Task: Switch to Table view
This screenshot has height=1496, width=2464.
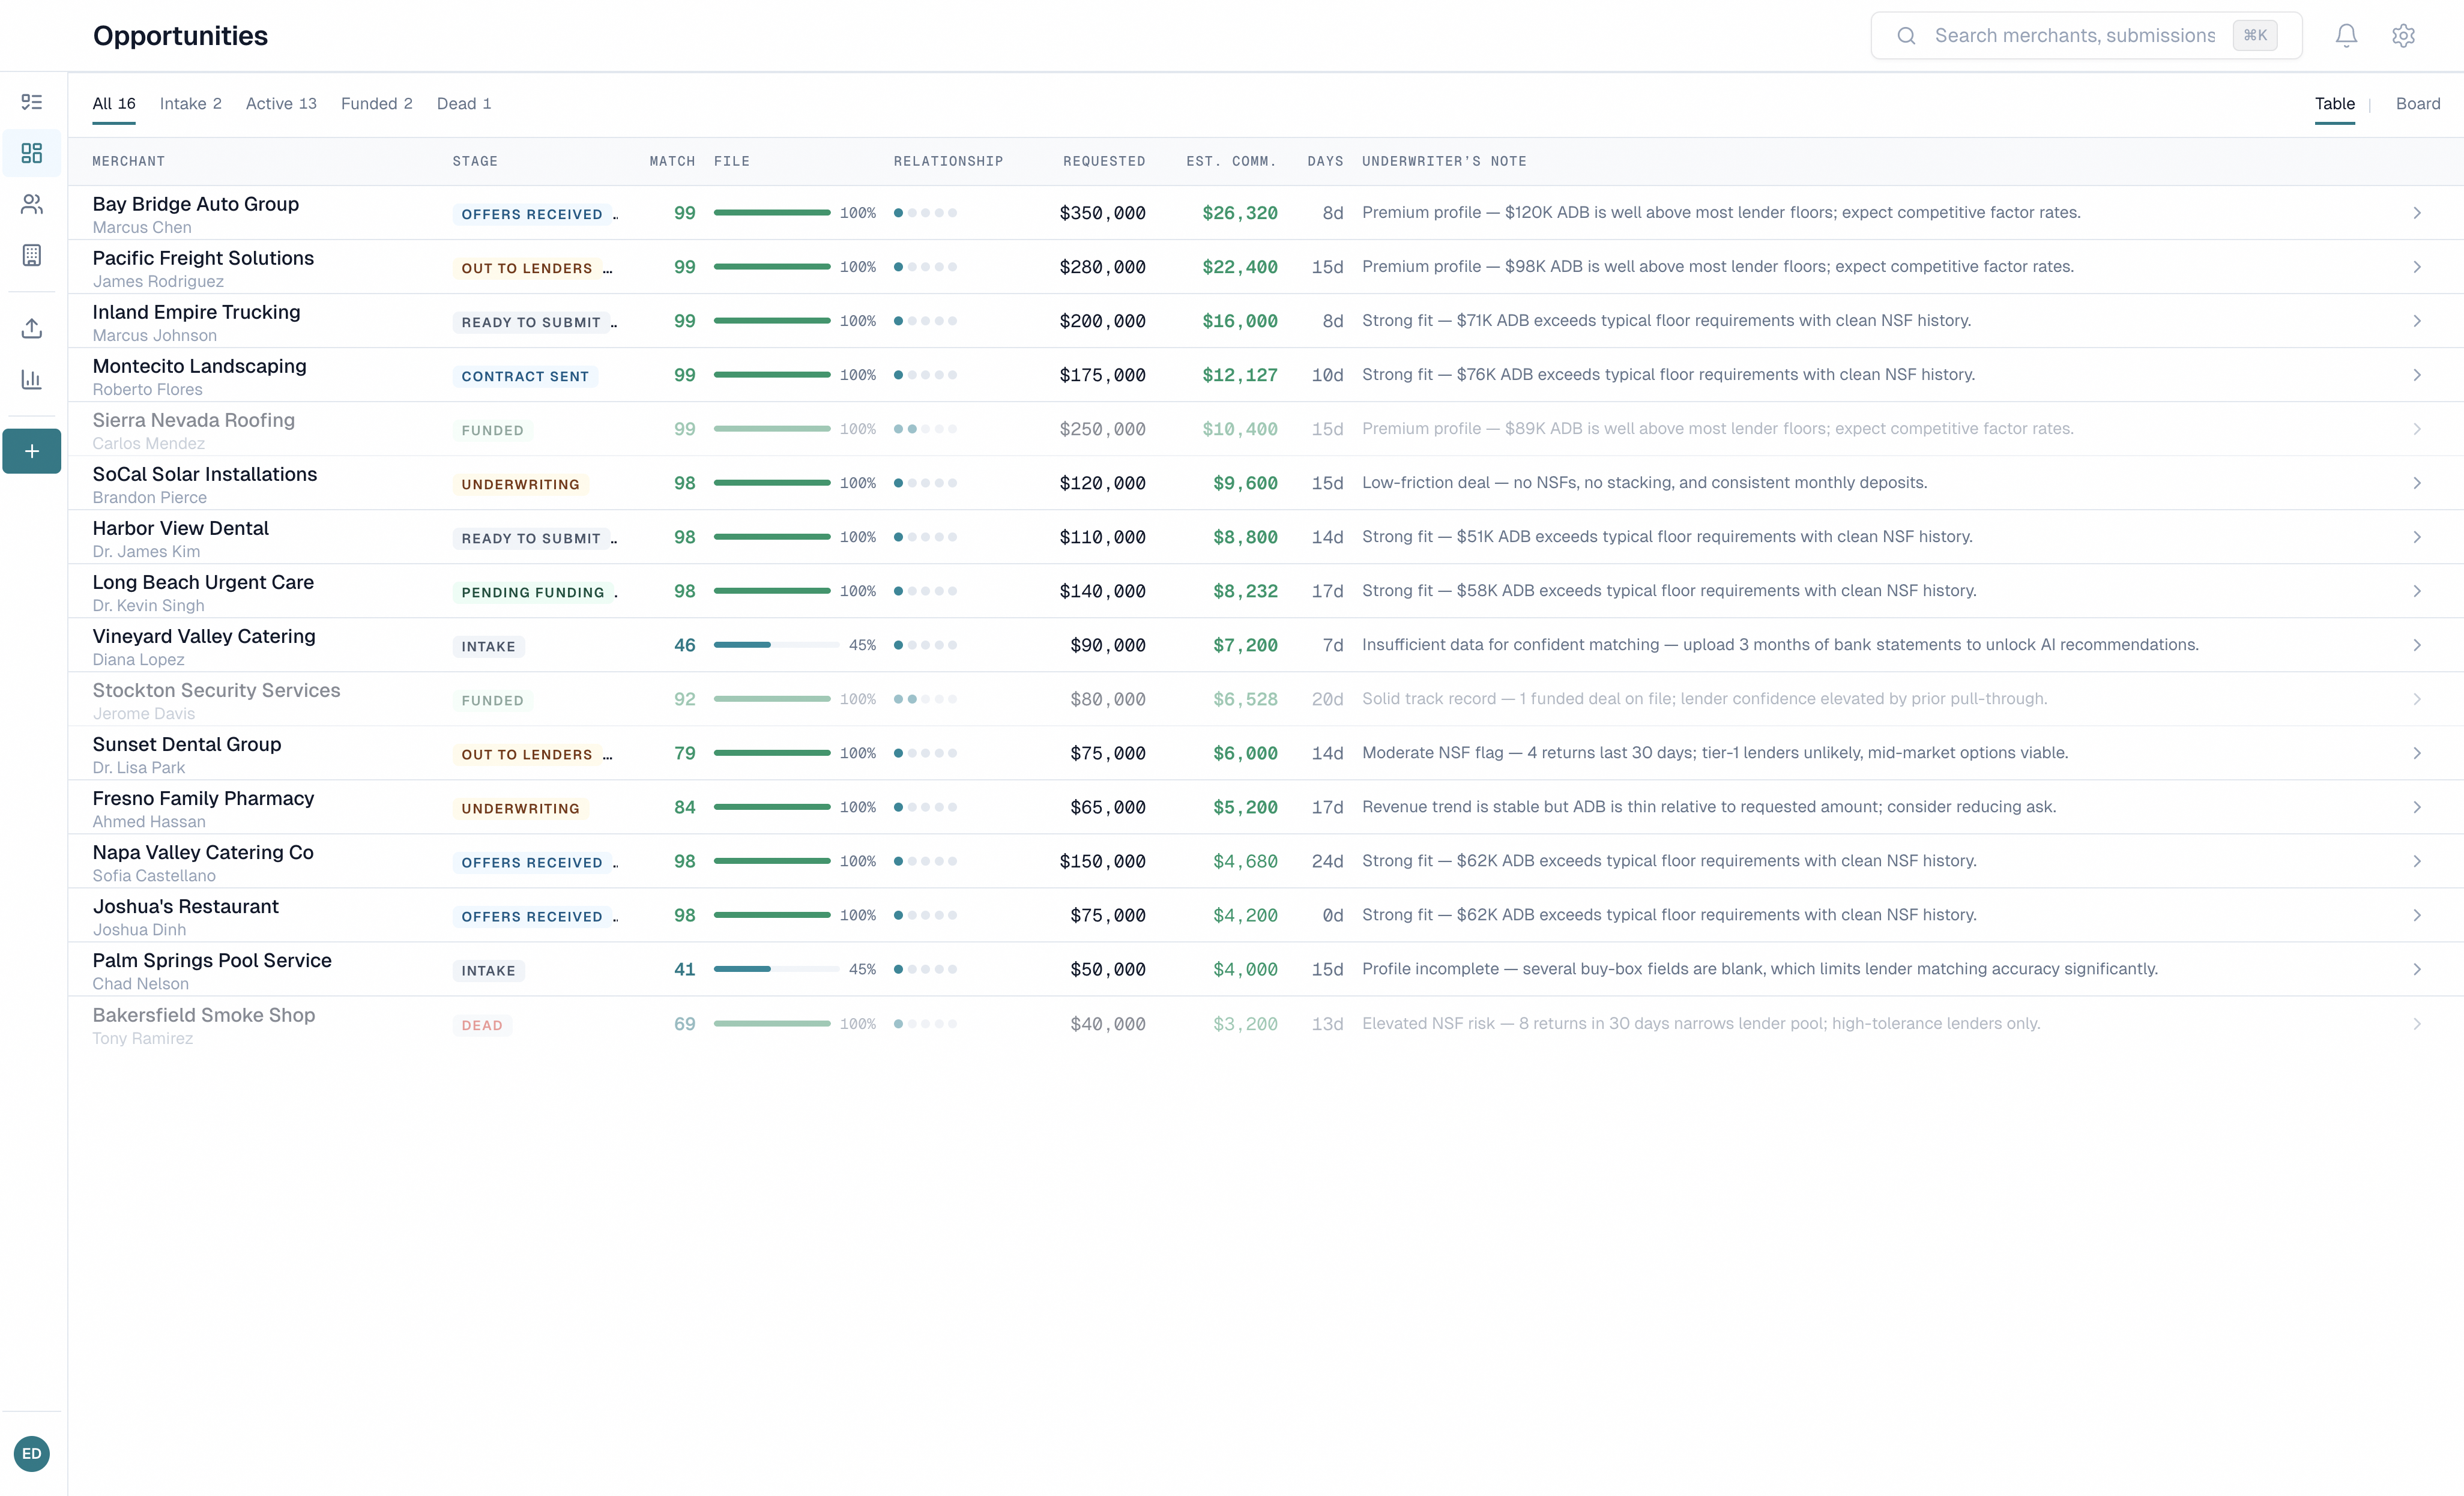Action: pyautogui.click(x=2334, y=104)
